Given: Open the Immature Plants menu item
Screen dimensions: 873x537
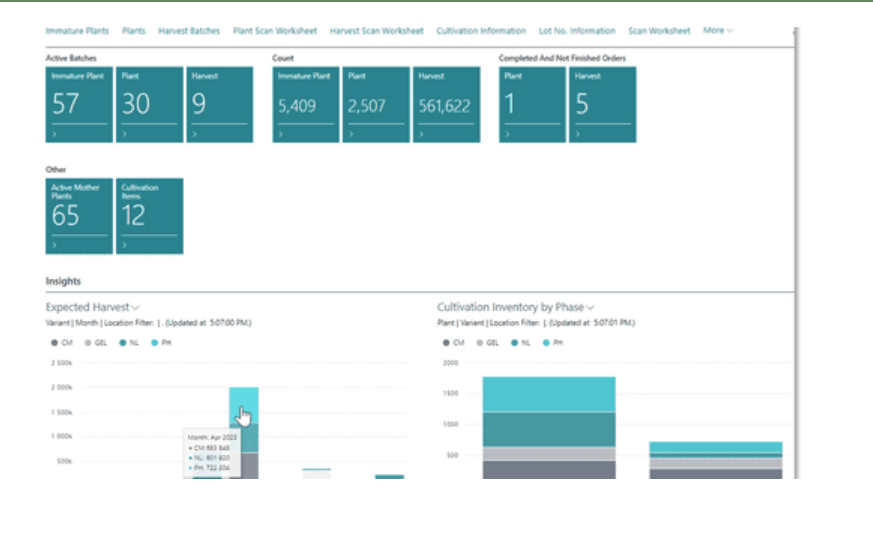Looking at the screenshot, I should [77, 31].
